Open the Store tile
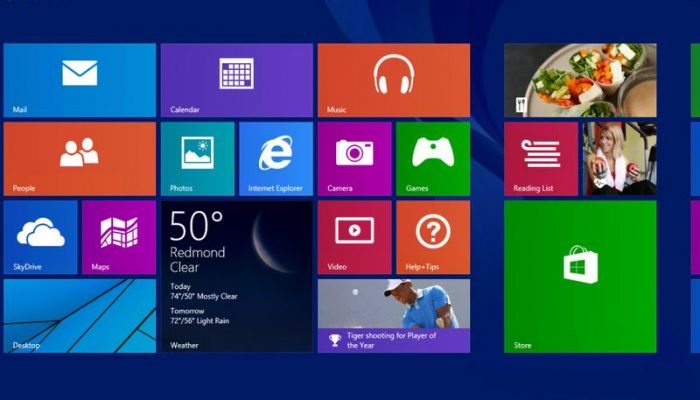The height and width of the screenshot is (400, 700). click(580, 277)
